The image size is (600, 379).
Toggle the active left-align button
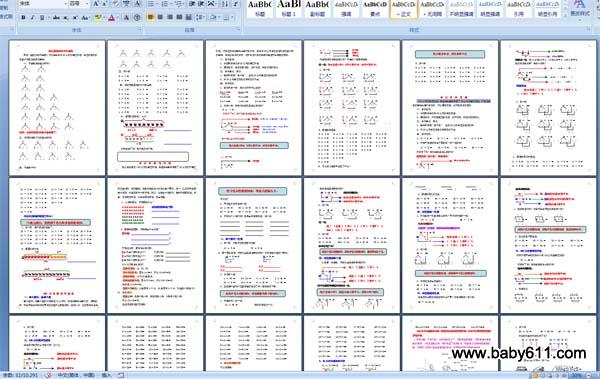click(x=151, y=18)
